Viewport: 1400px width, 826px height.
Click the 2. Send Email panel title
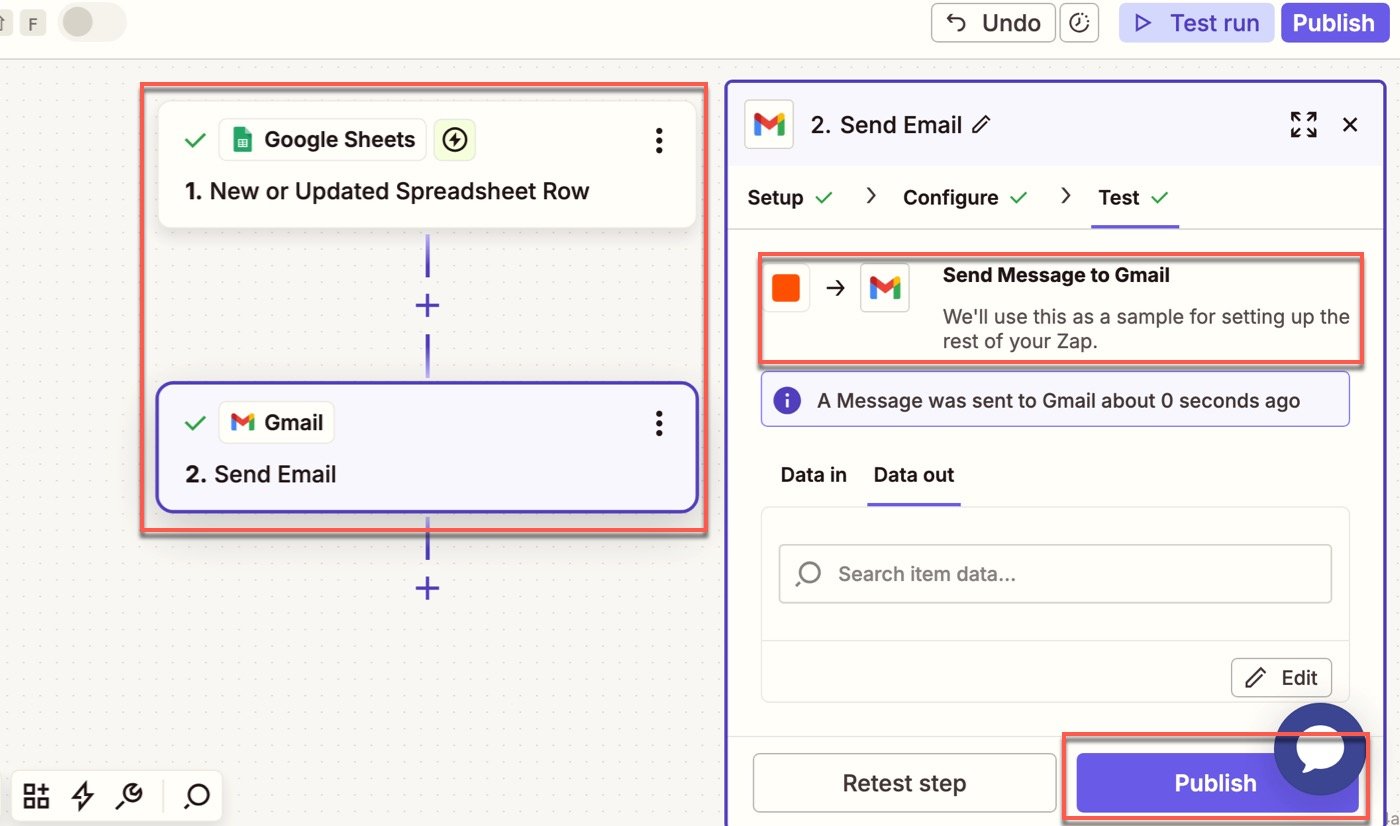[x=886, y=125]
